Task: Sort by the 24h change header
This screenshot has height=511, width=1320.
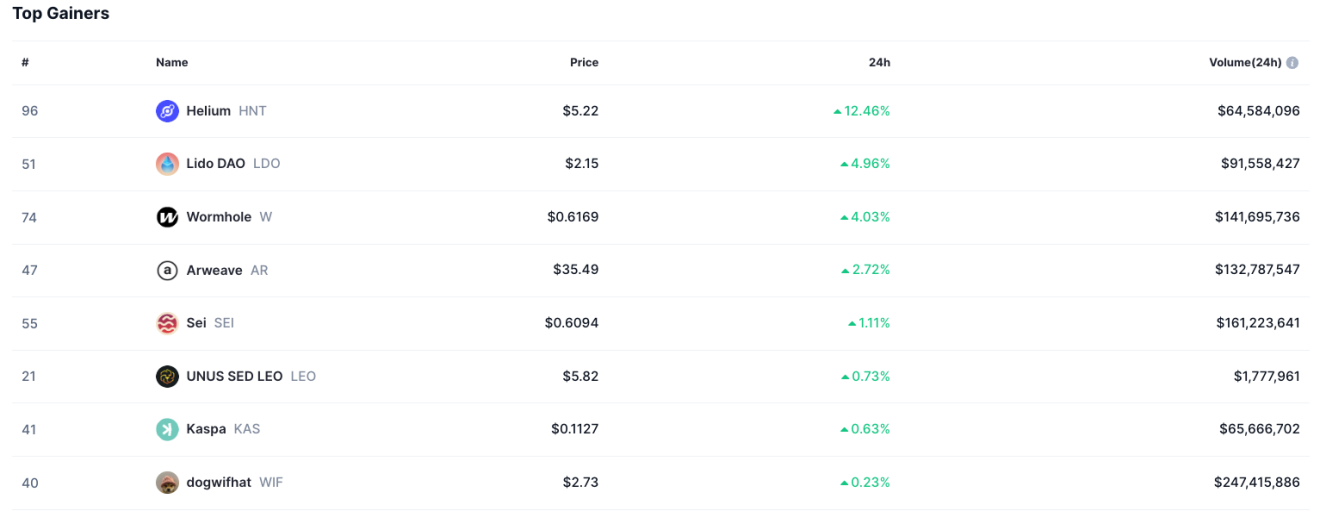Action: coord(879,63)
